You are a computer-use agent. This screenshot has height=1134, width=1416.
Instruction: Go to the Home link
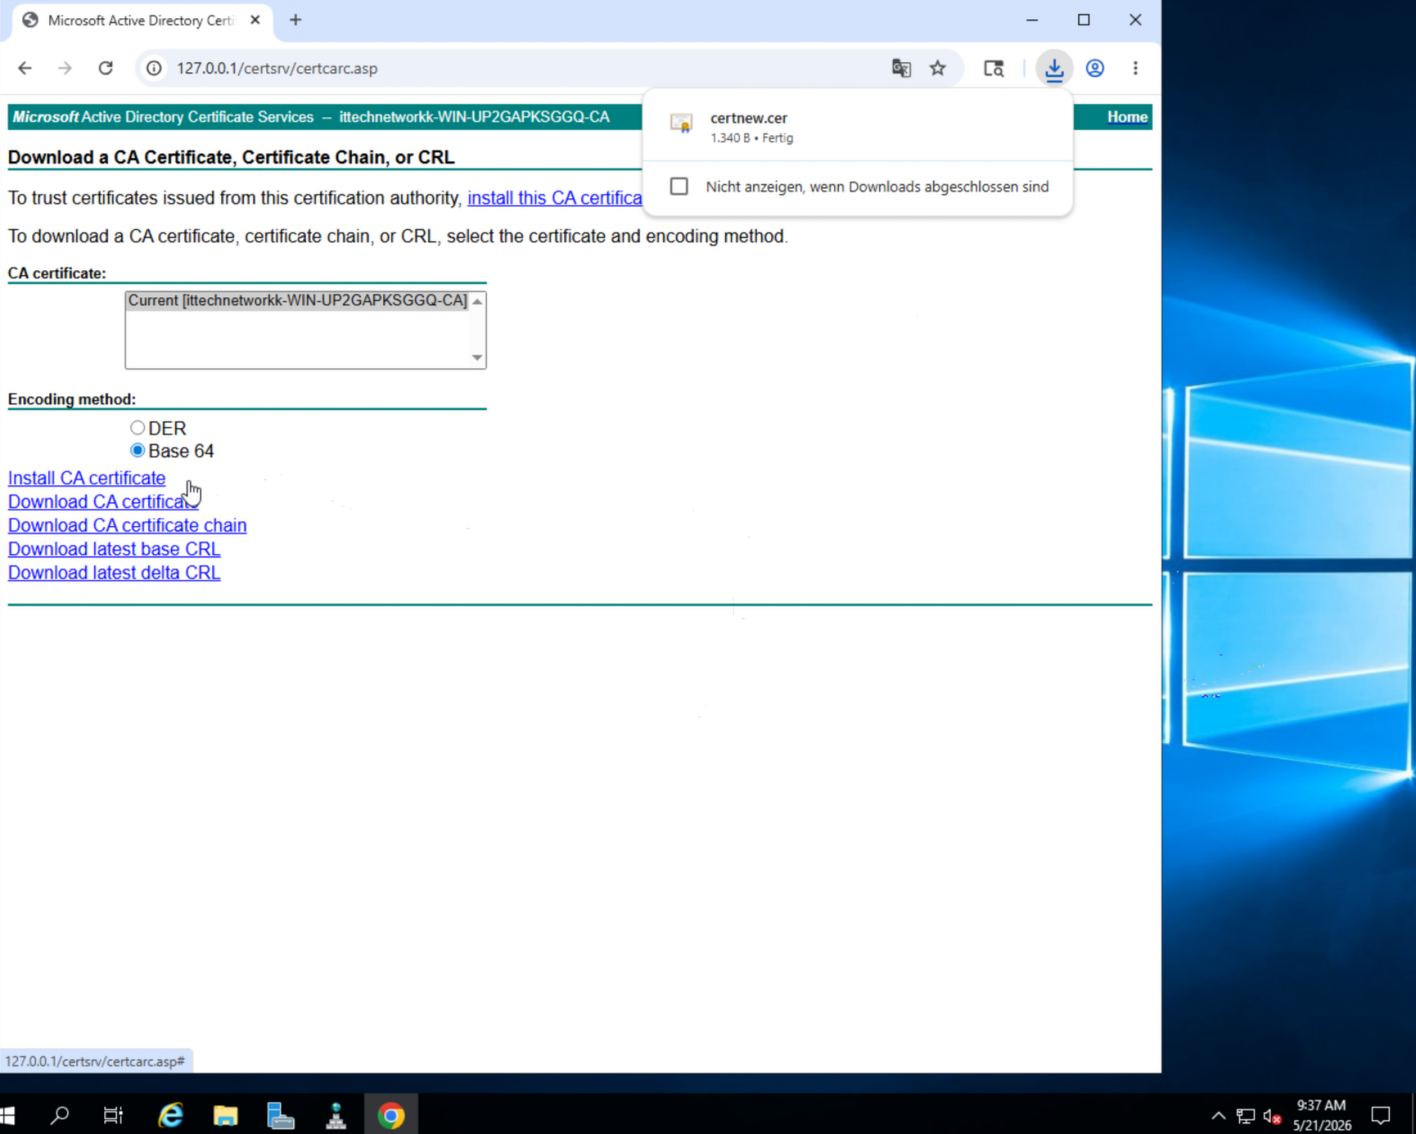point(1127,117)
